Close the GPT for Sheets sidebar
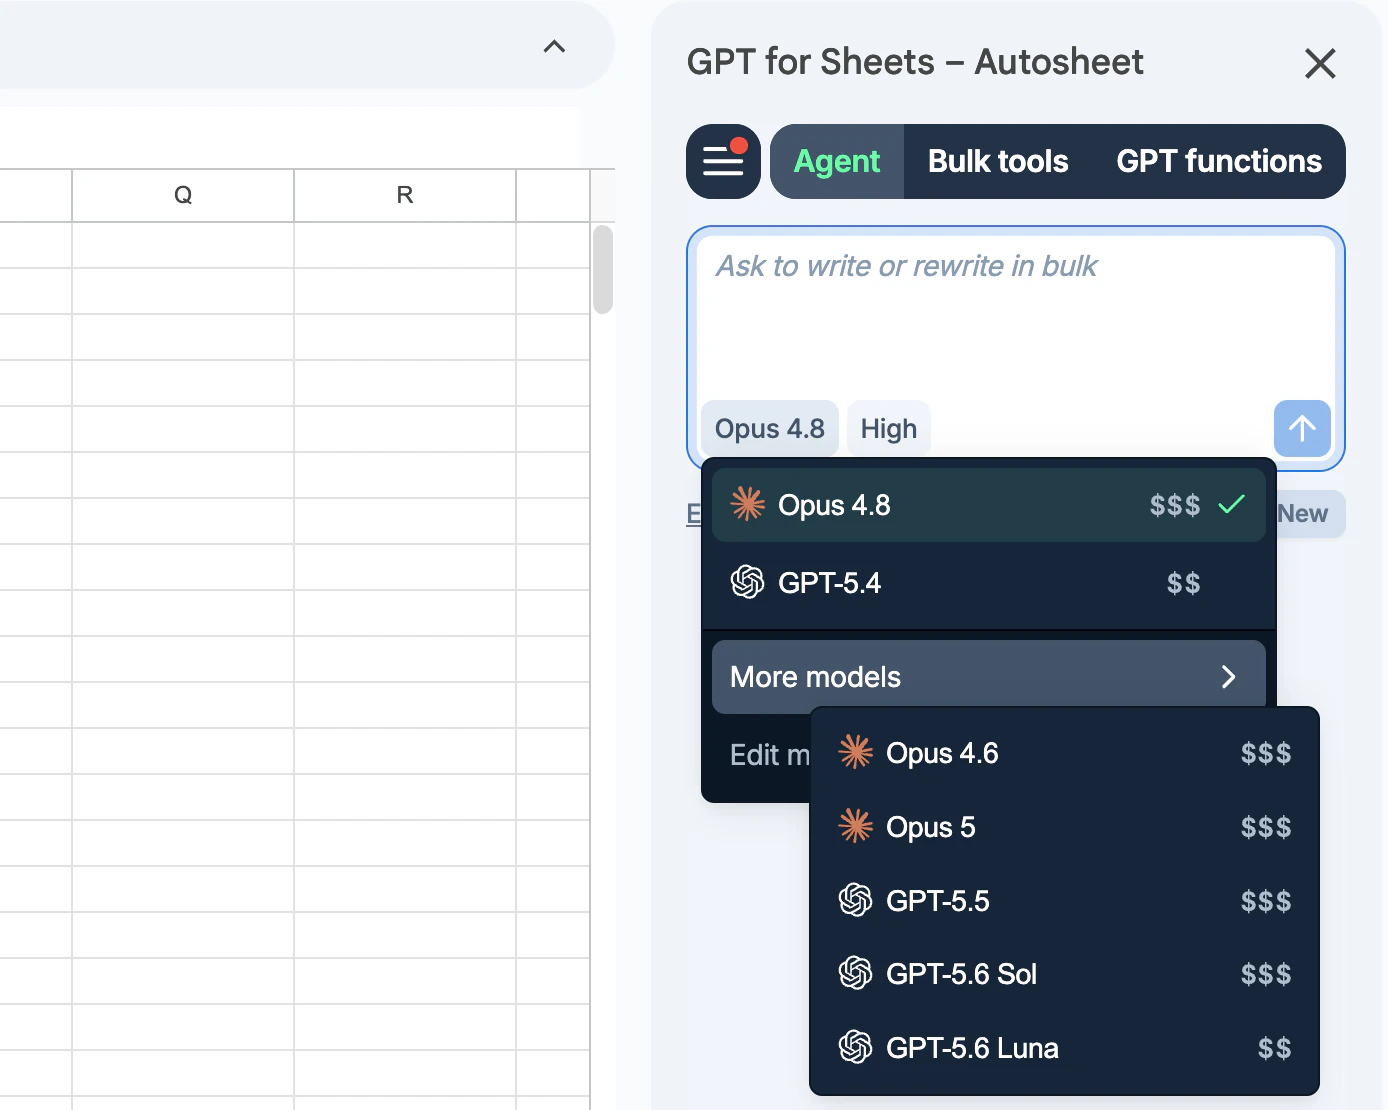The width and height of the screenshot is (1388, 1110). 1320,64
